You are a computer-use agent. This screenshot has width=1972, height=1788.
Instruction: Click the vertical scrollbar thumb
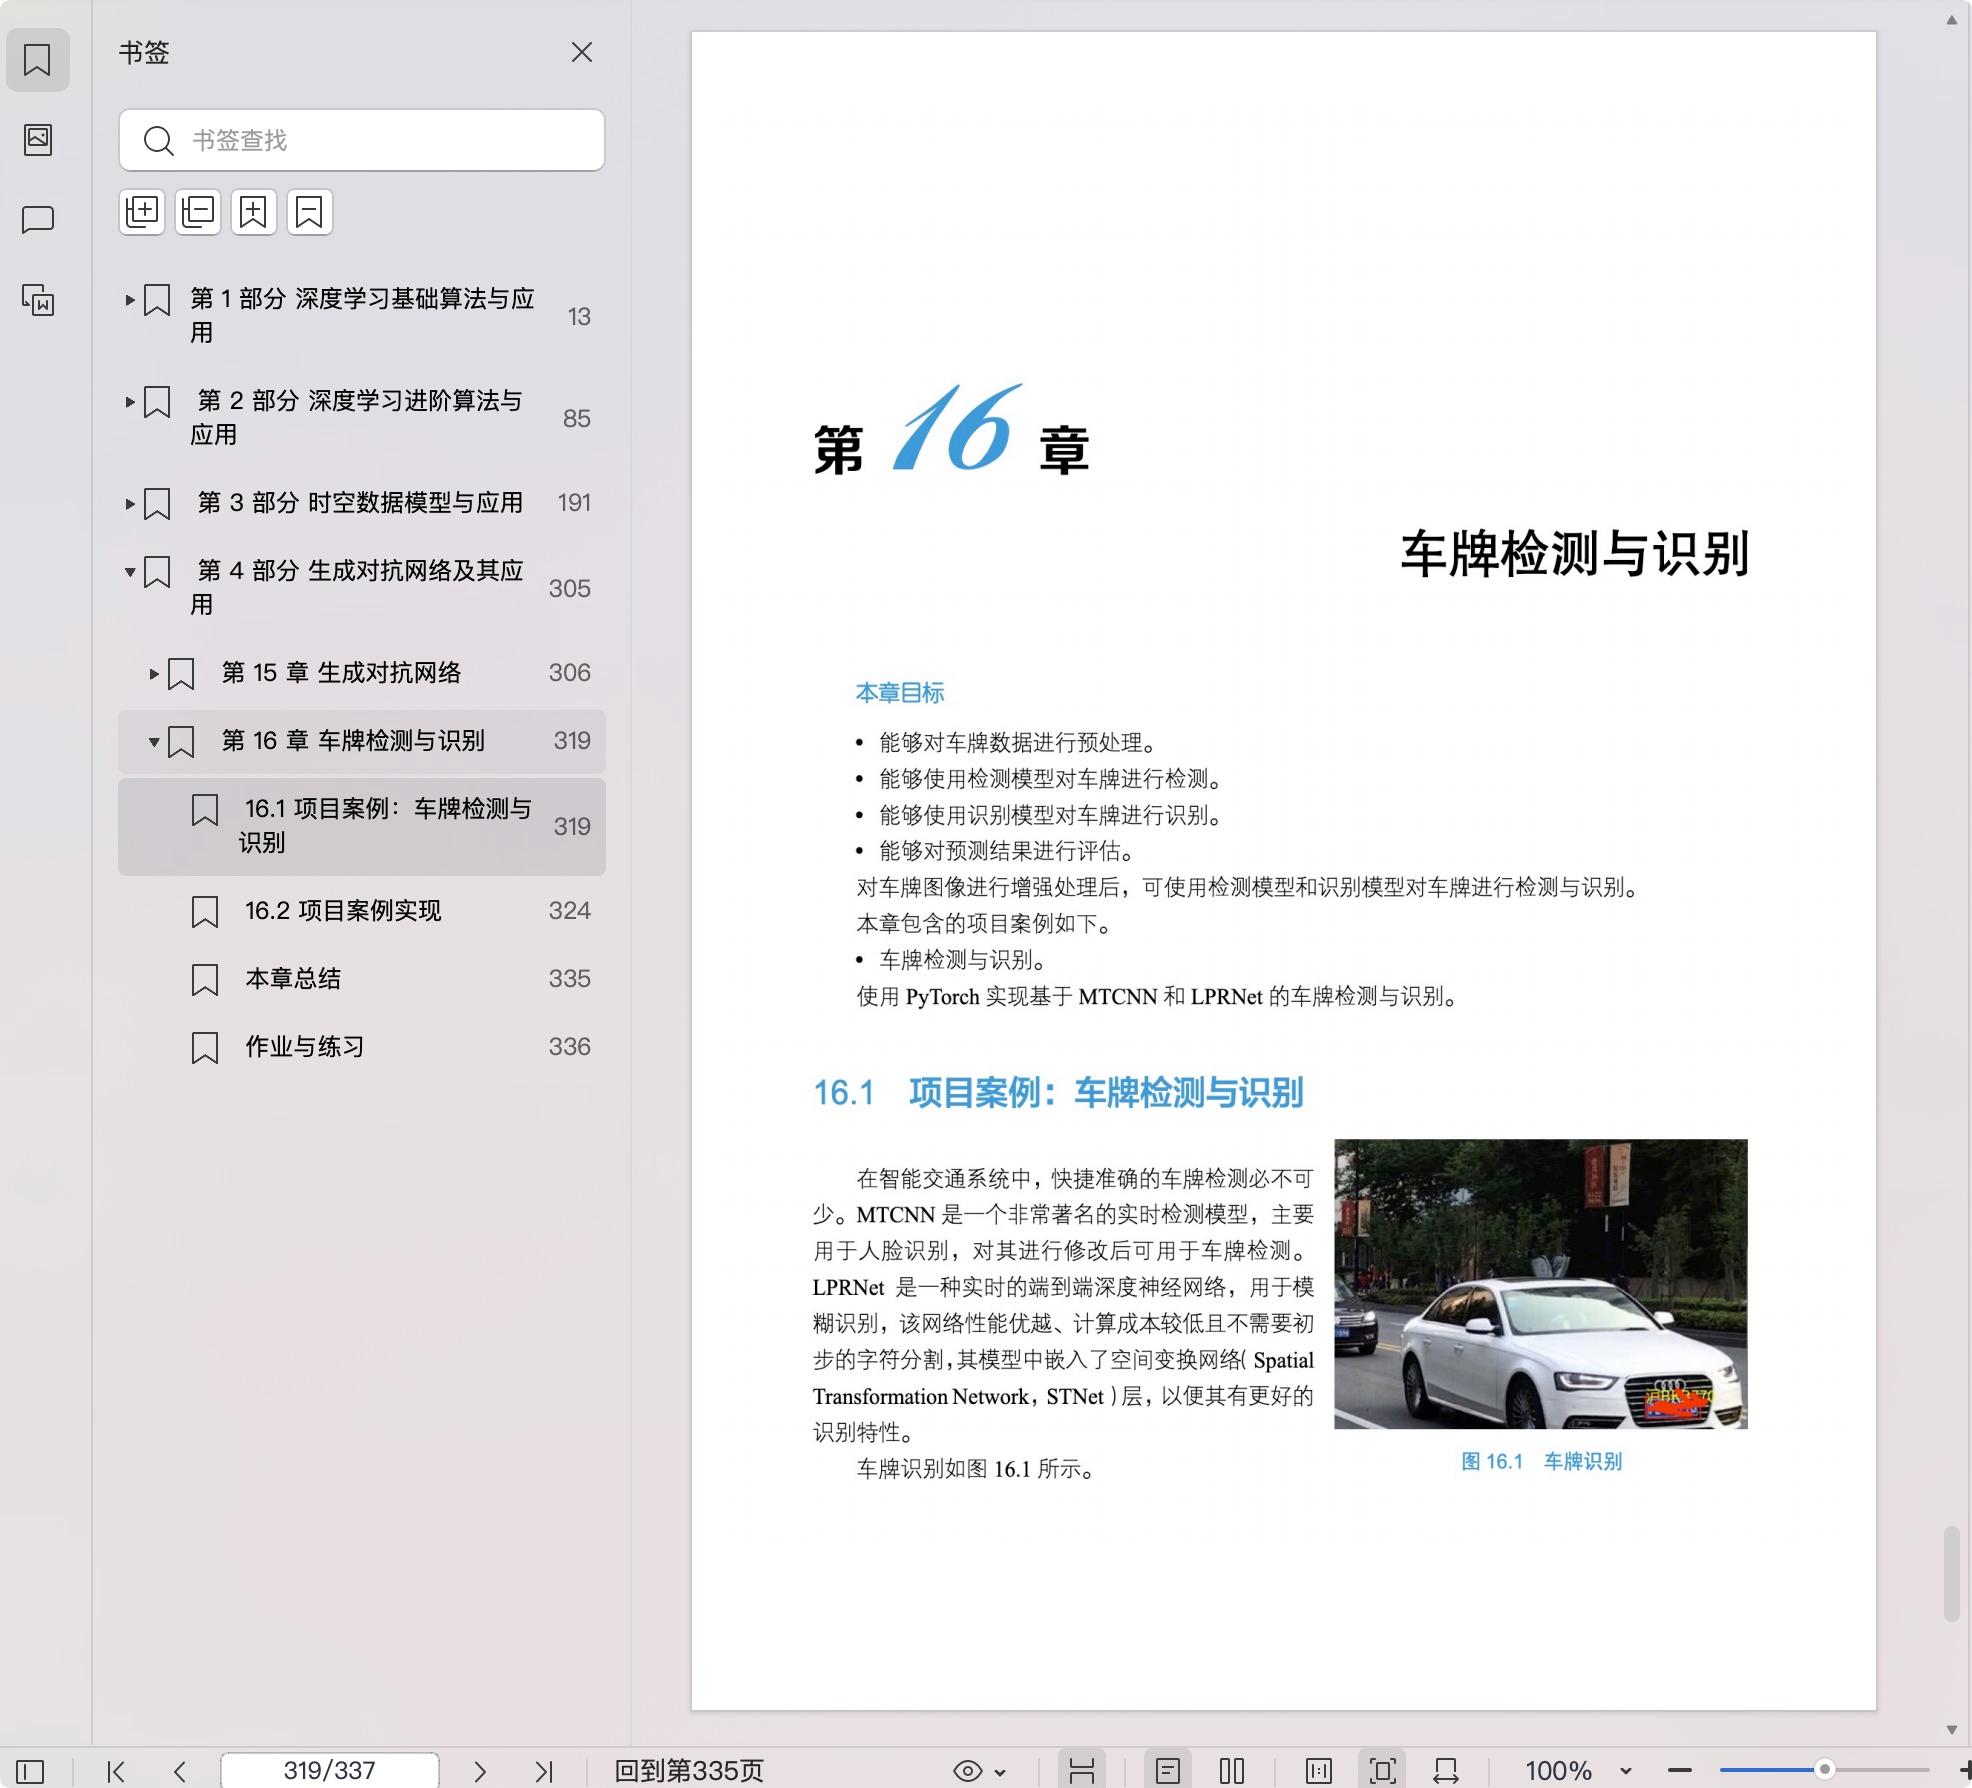1951,1573
